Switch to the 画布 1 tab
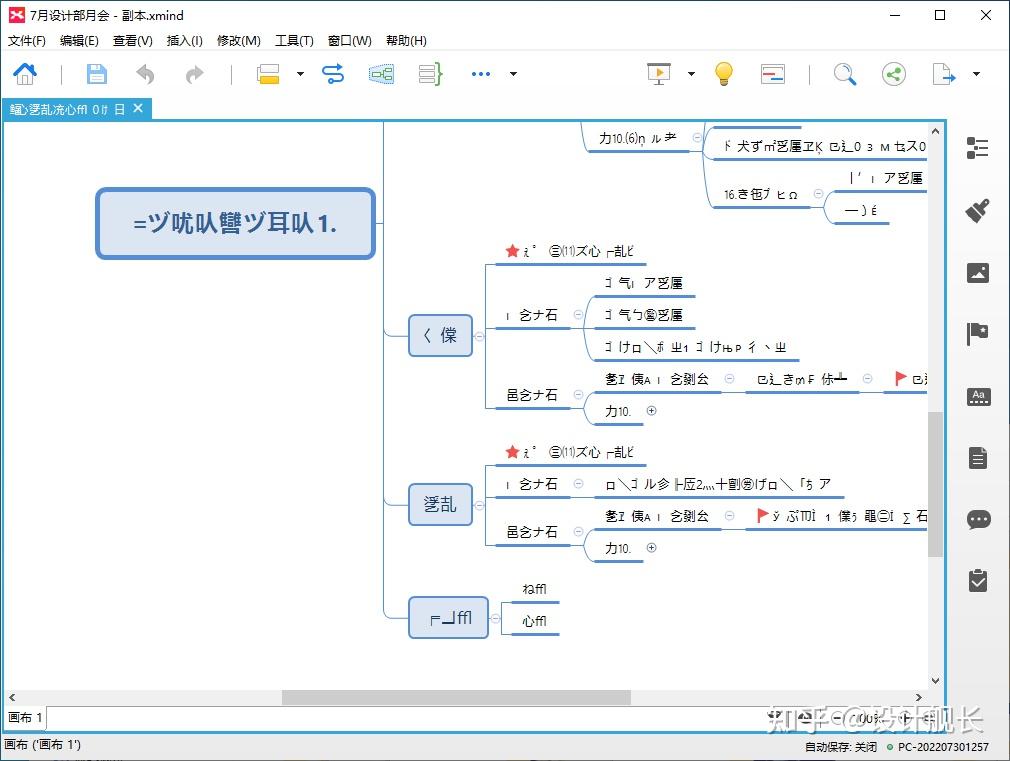 click(24, 717)
